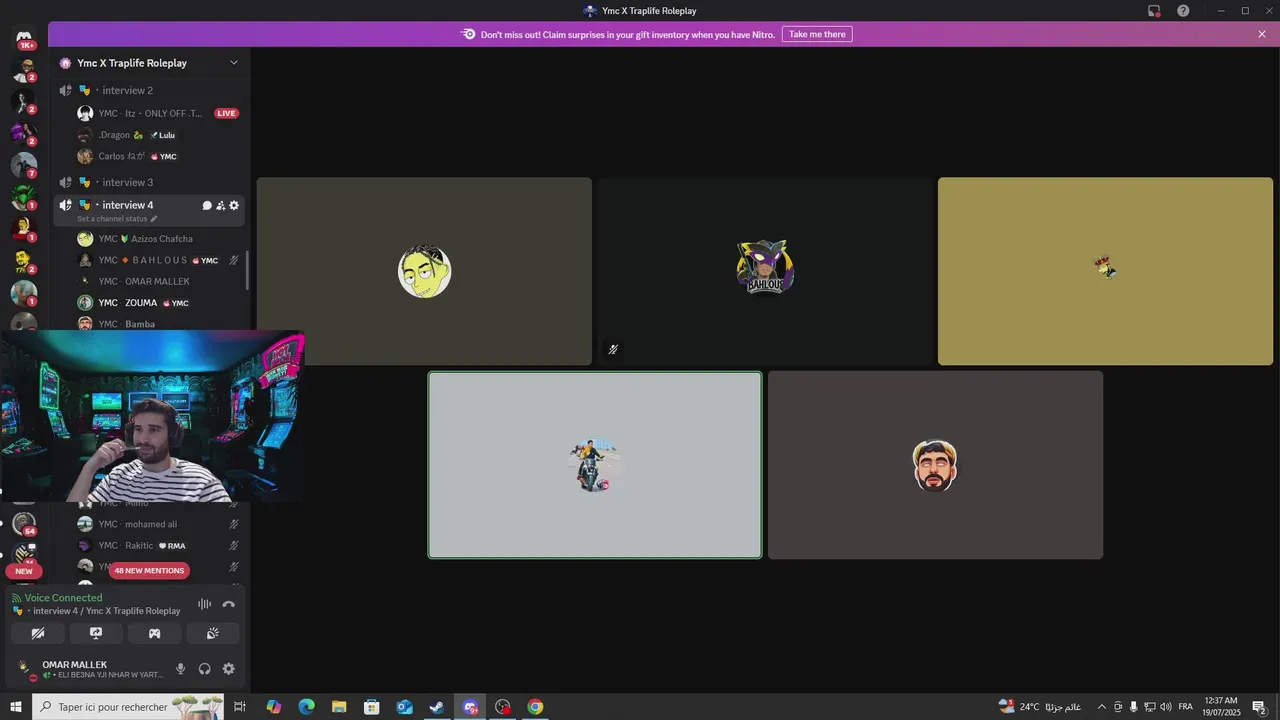Open OMAR MALLEK user profile panel
Image resolution: width=1280 pixels, height=720 pixels.
tap(90, 669)
